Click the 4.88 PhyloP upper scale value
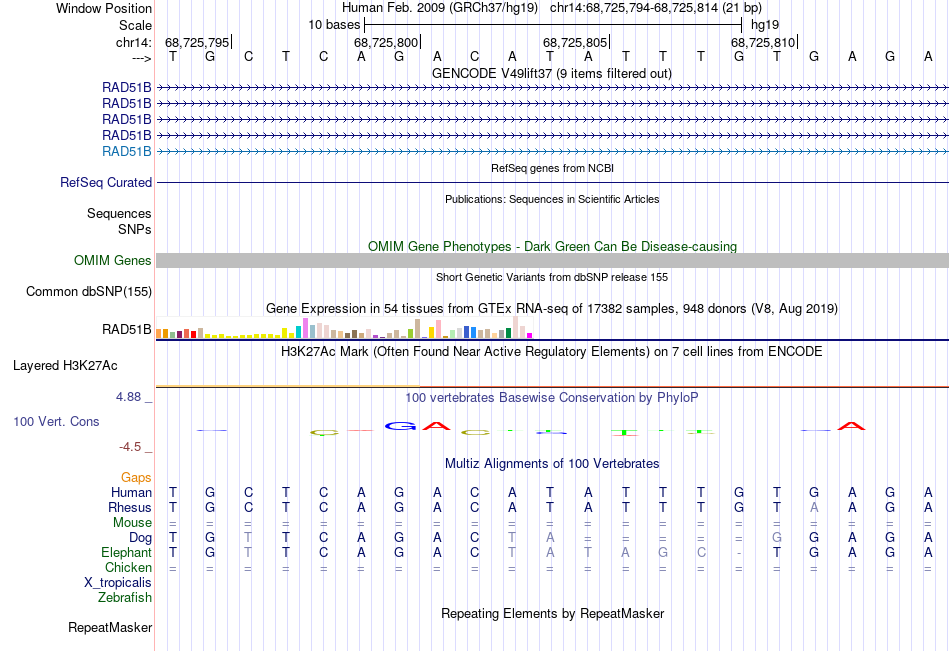Viewport: 950px width, 651px height. pos(128,397)
